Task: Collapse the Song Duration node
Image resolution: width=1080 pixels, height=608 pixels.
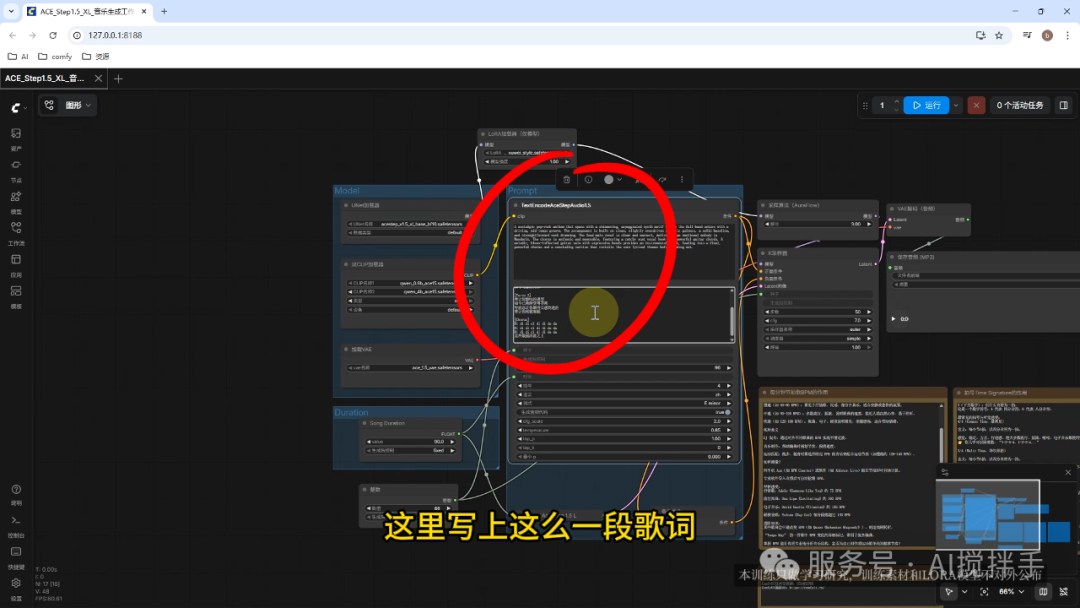Action: coord(364,423)
